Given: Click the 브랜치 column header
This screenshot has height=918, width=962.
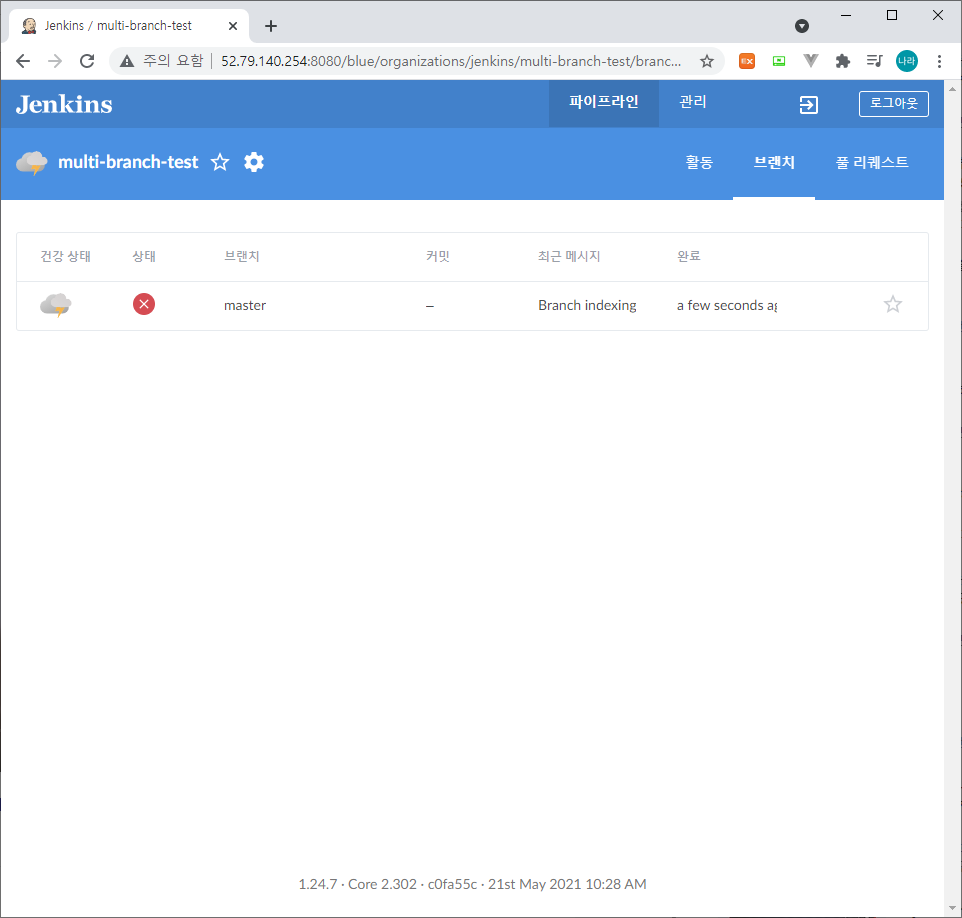Looking at the screenshot, I should point(242,256).
